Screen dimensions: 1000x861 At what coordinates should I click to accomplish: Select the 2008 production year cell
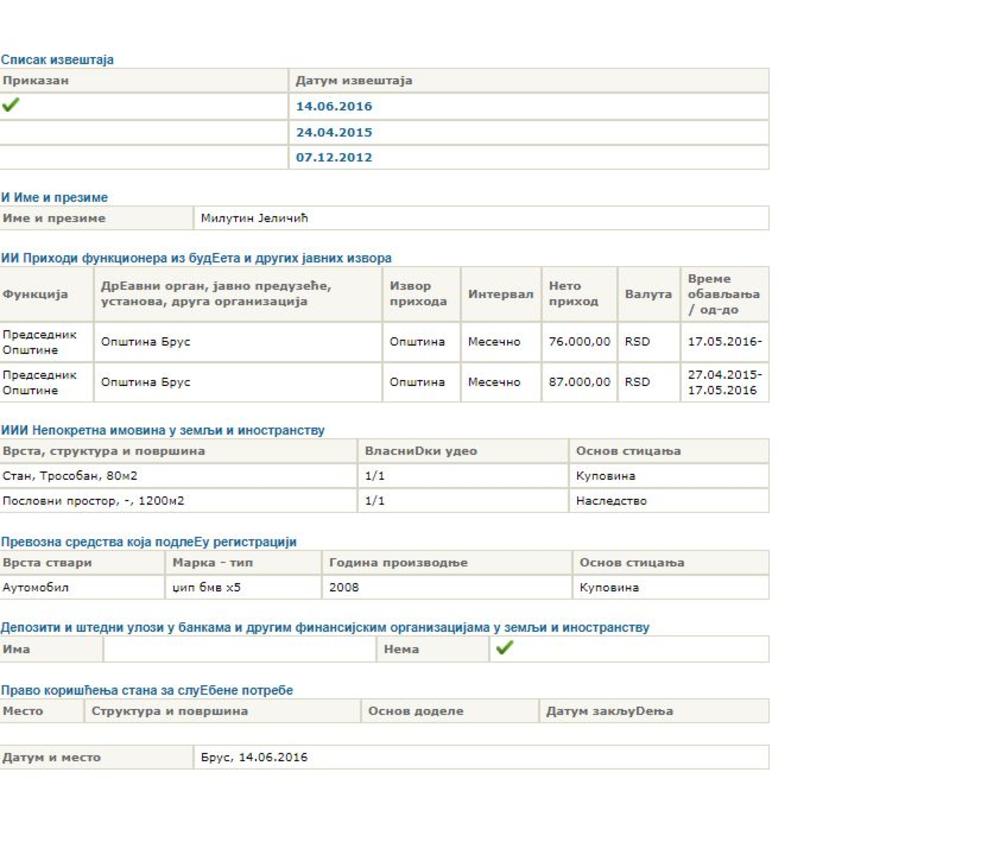[344, 588]
